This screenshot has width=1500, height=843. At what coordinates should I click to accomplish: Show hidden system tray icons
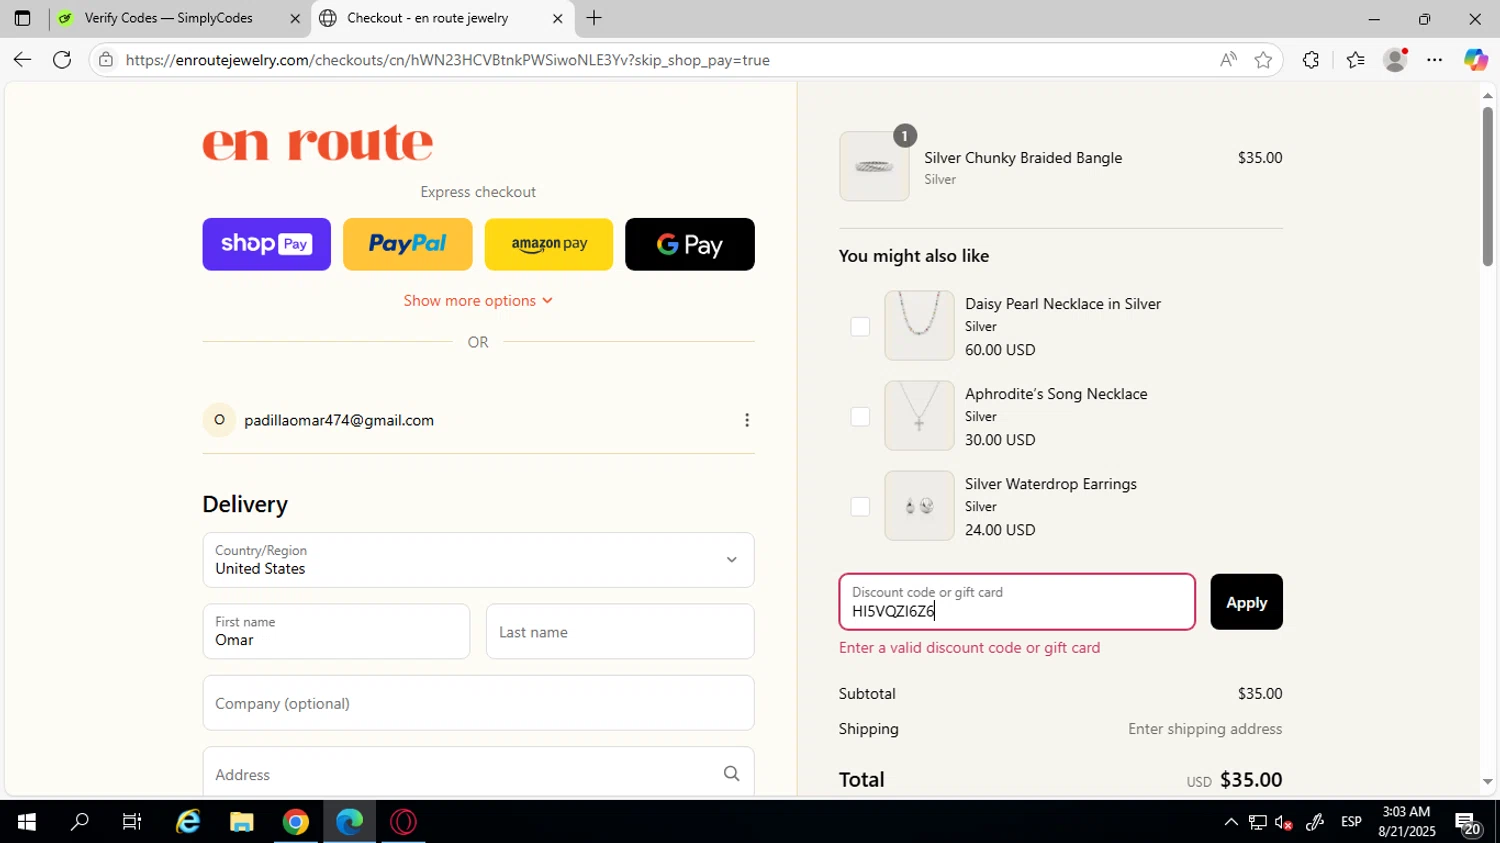point(1231,822)
